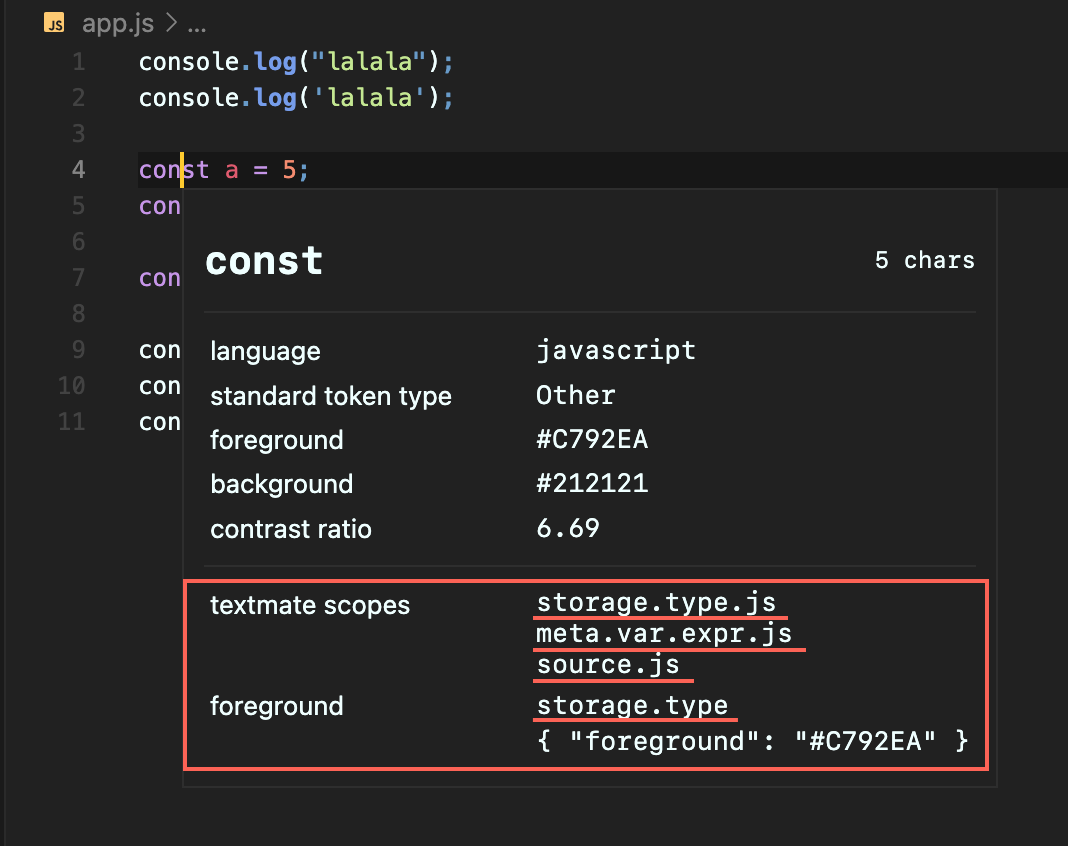Expand the breadcrumb ellipsis after app.js
This screenshot has width=1068, height=846.
(196, 24)
